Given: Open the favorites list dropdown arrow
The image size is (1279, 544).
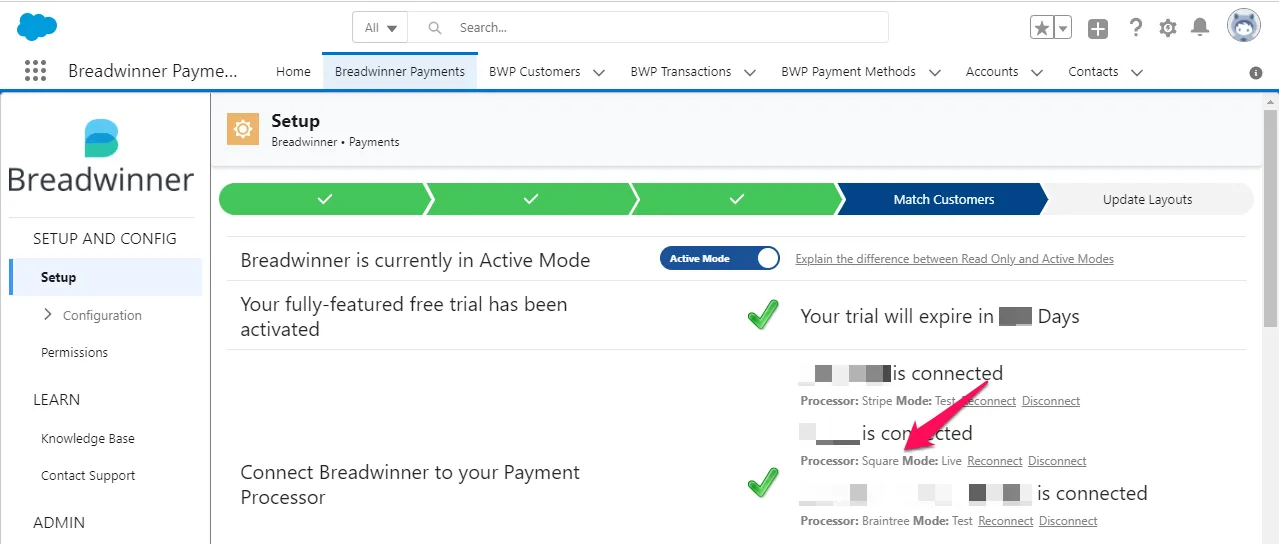Looking at the screenshot, I should (x=1063, y=28).
